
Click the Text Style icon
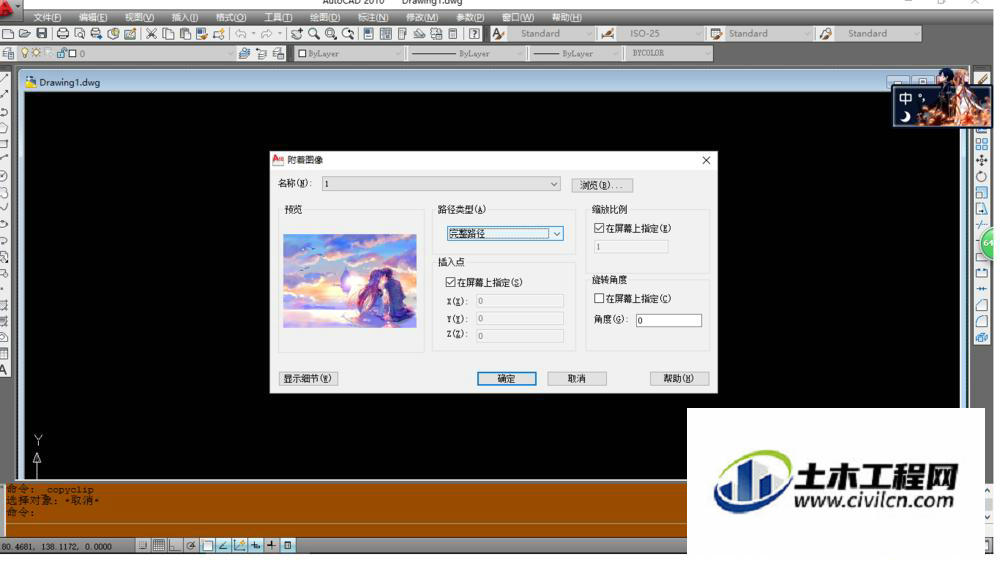(498, 33)
